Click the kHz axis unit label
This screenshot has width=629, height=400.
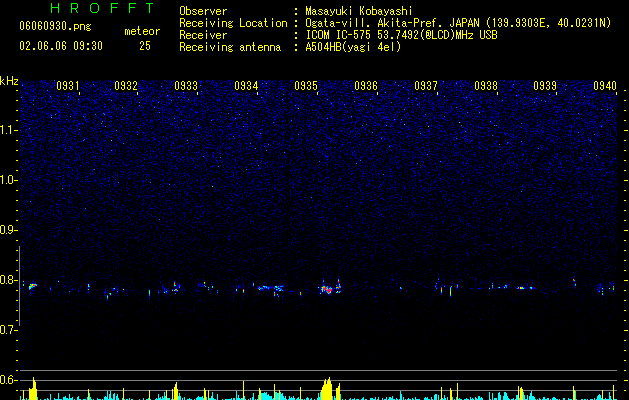coord(9,81)
